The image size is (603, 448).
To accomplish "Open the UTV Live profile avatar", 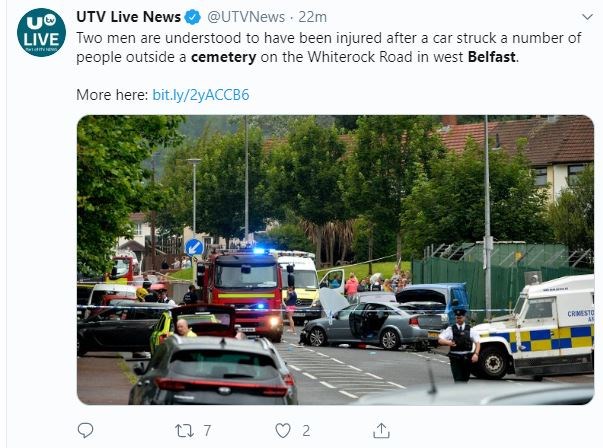I will click(41, 33).
